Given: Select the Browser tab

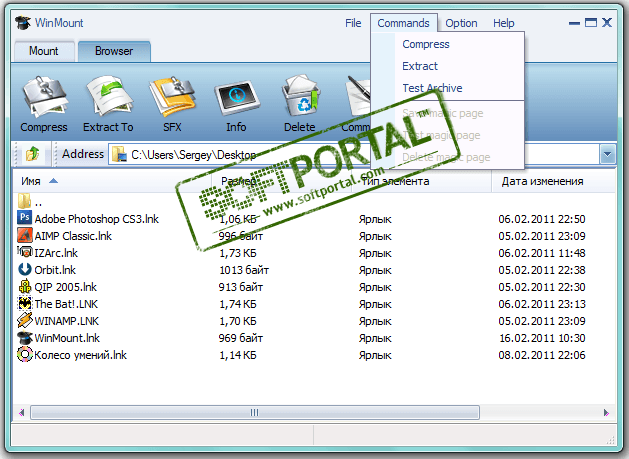Looking at the screenshot, I should [x=114, y=51].
